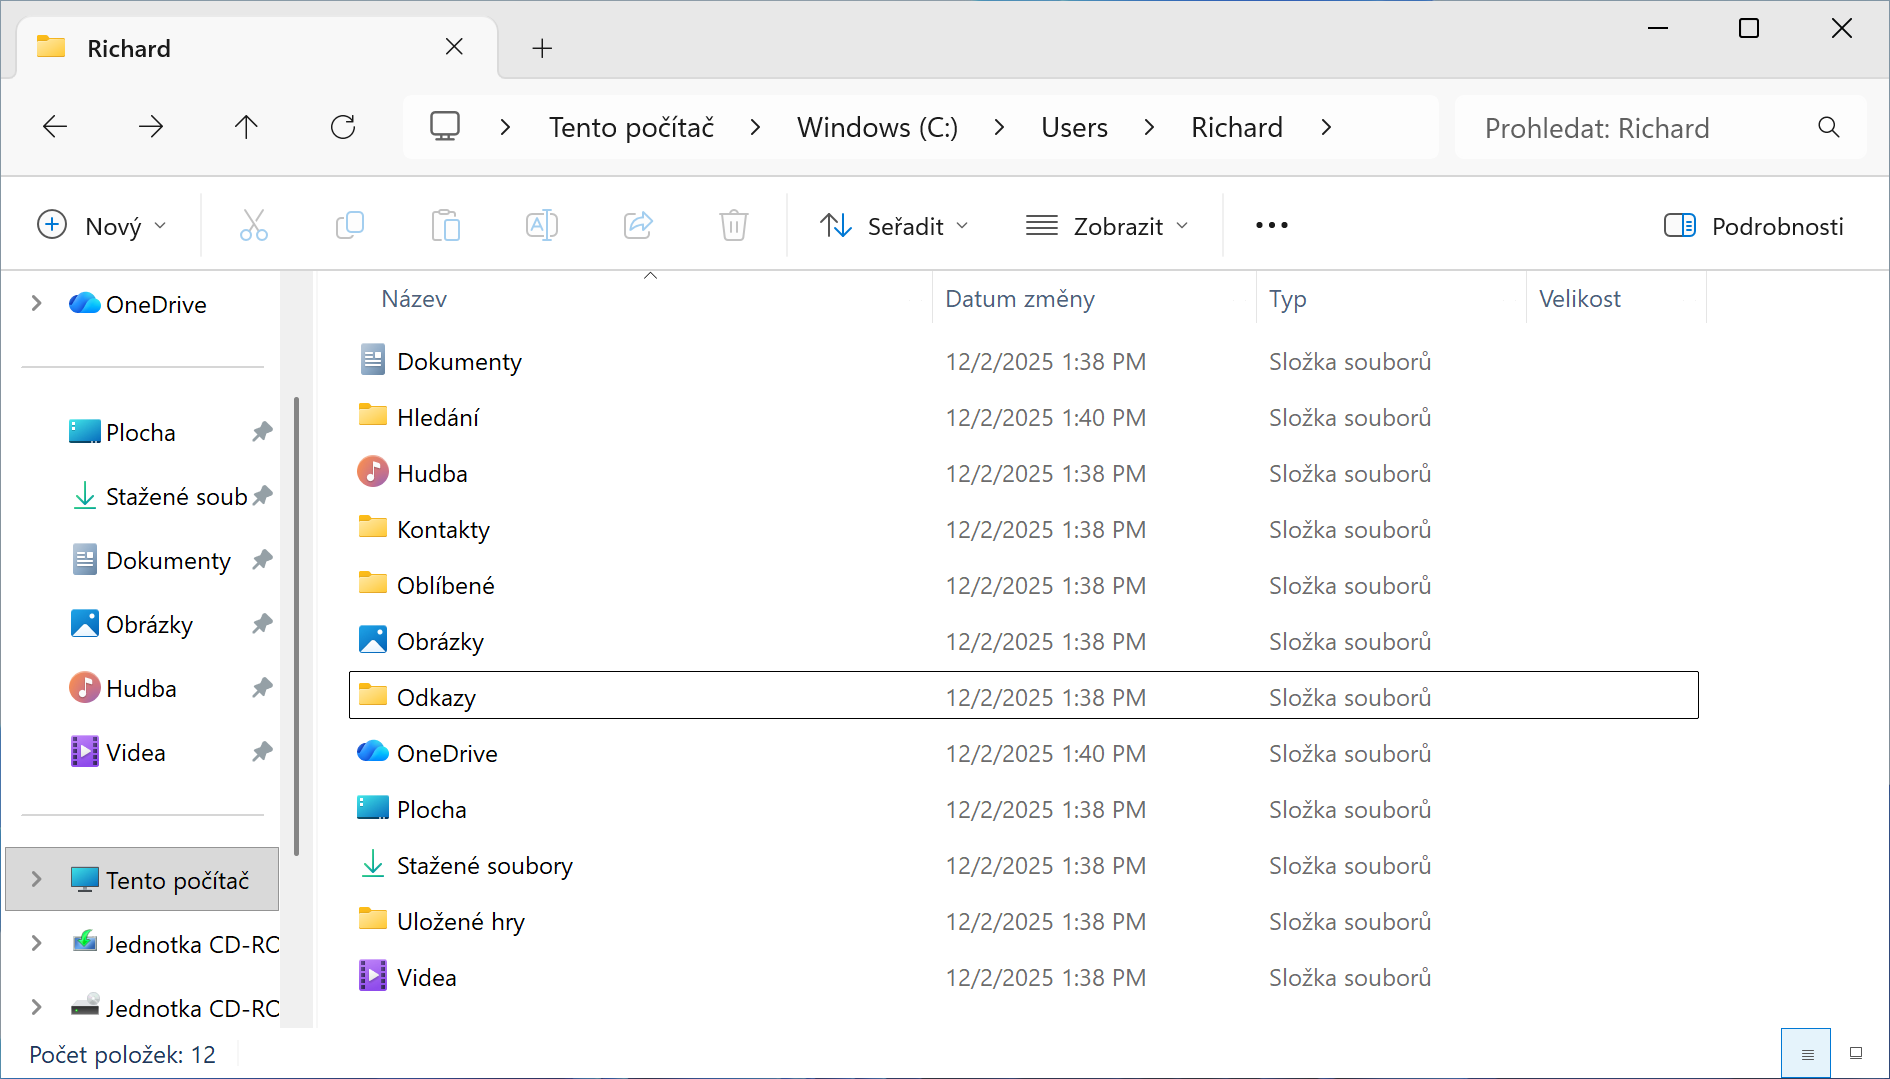The width and height of the screenshot is (1890, 1079).
Task: Cut the selected item using scissors icon
Action: (254, 225)
